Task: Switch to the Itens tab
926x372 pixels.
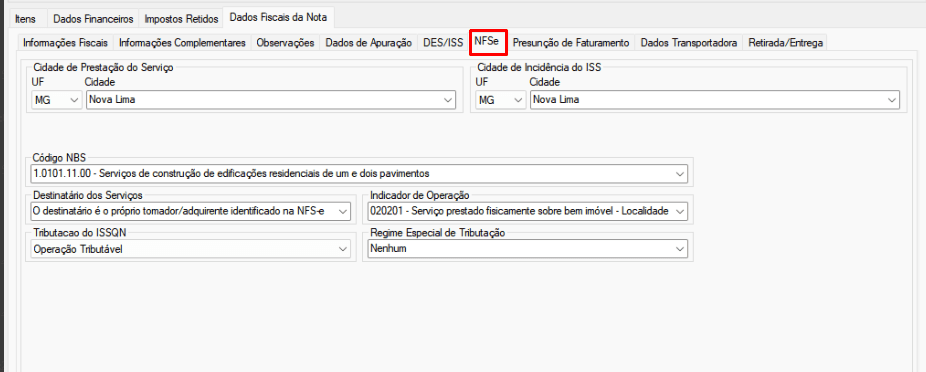Action: pos(25,19)
